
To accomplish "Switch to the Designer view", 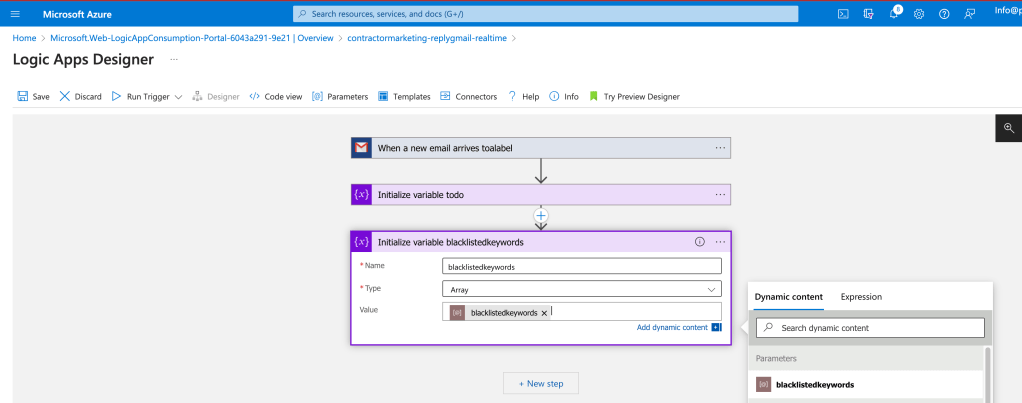I will tap(216, 97).
